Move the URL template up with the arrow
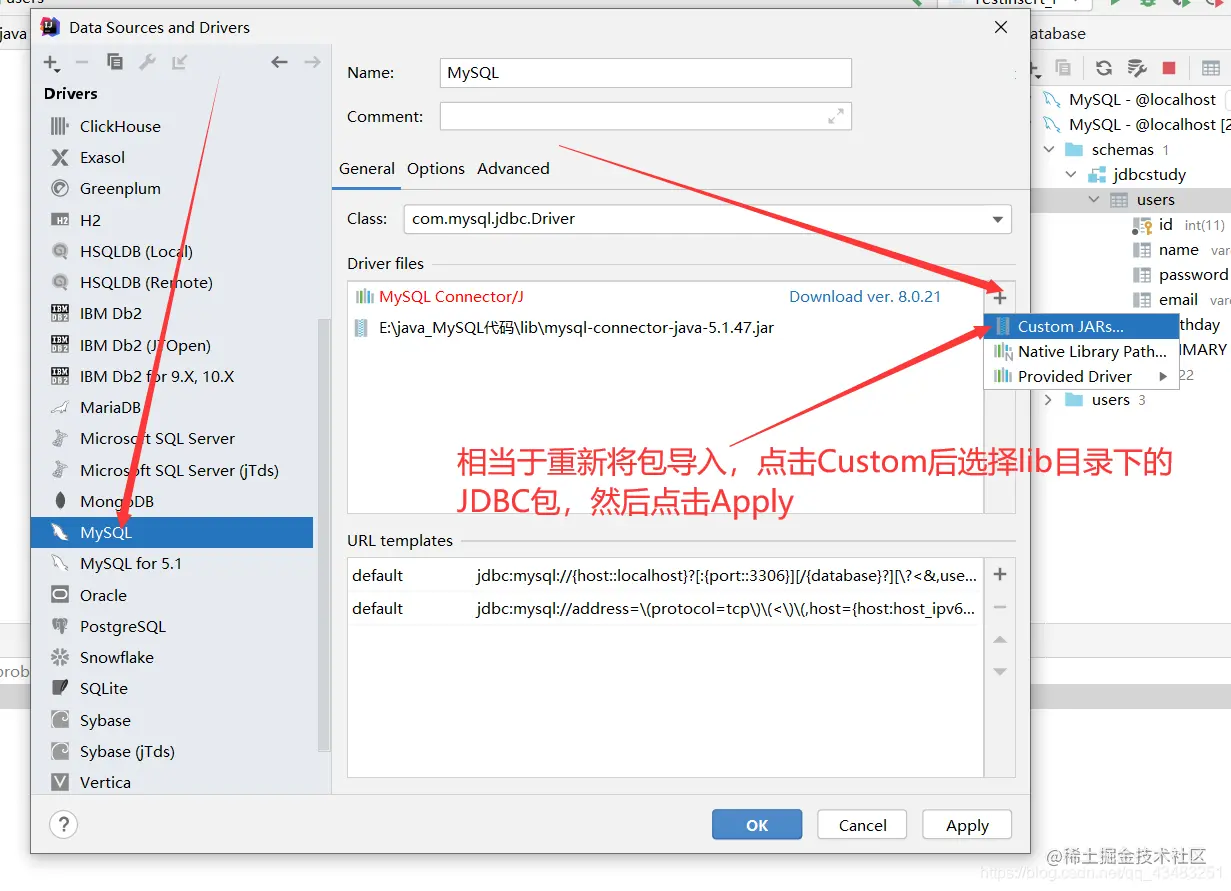The height and width of the screenshot is (891, 1231). [x=1000, y=640]
